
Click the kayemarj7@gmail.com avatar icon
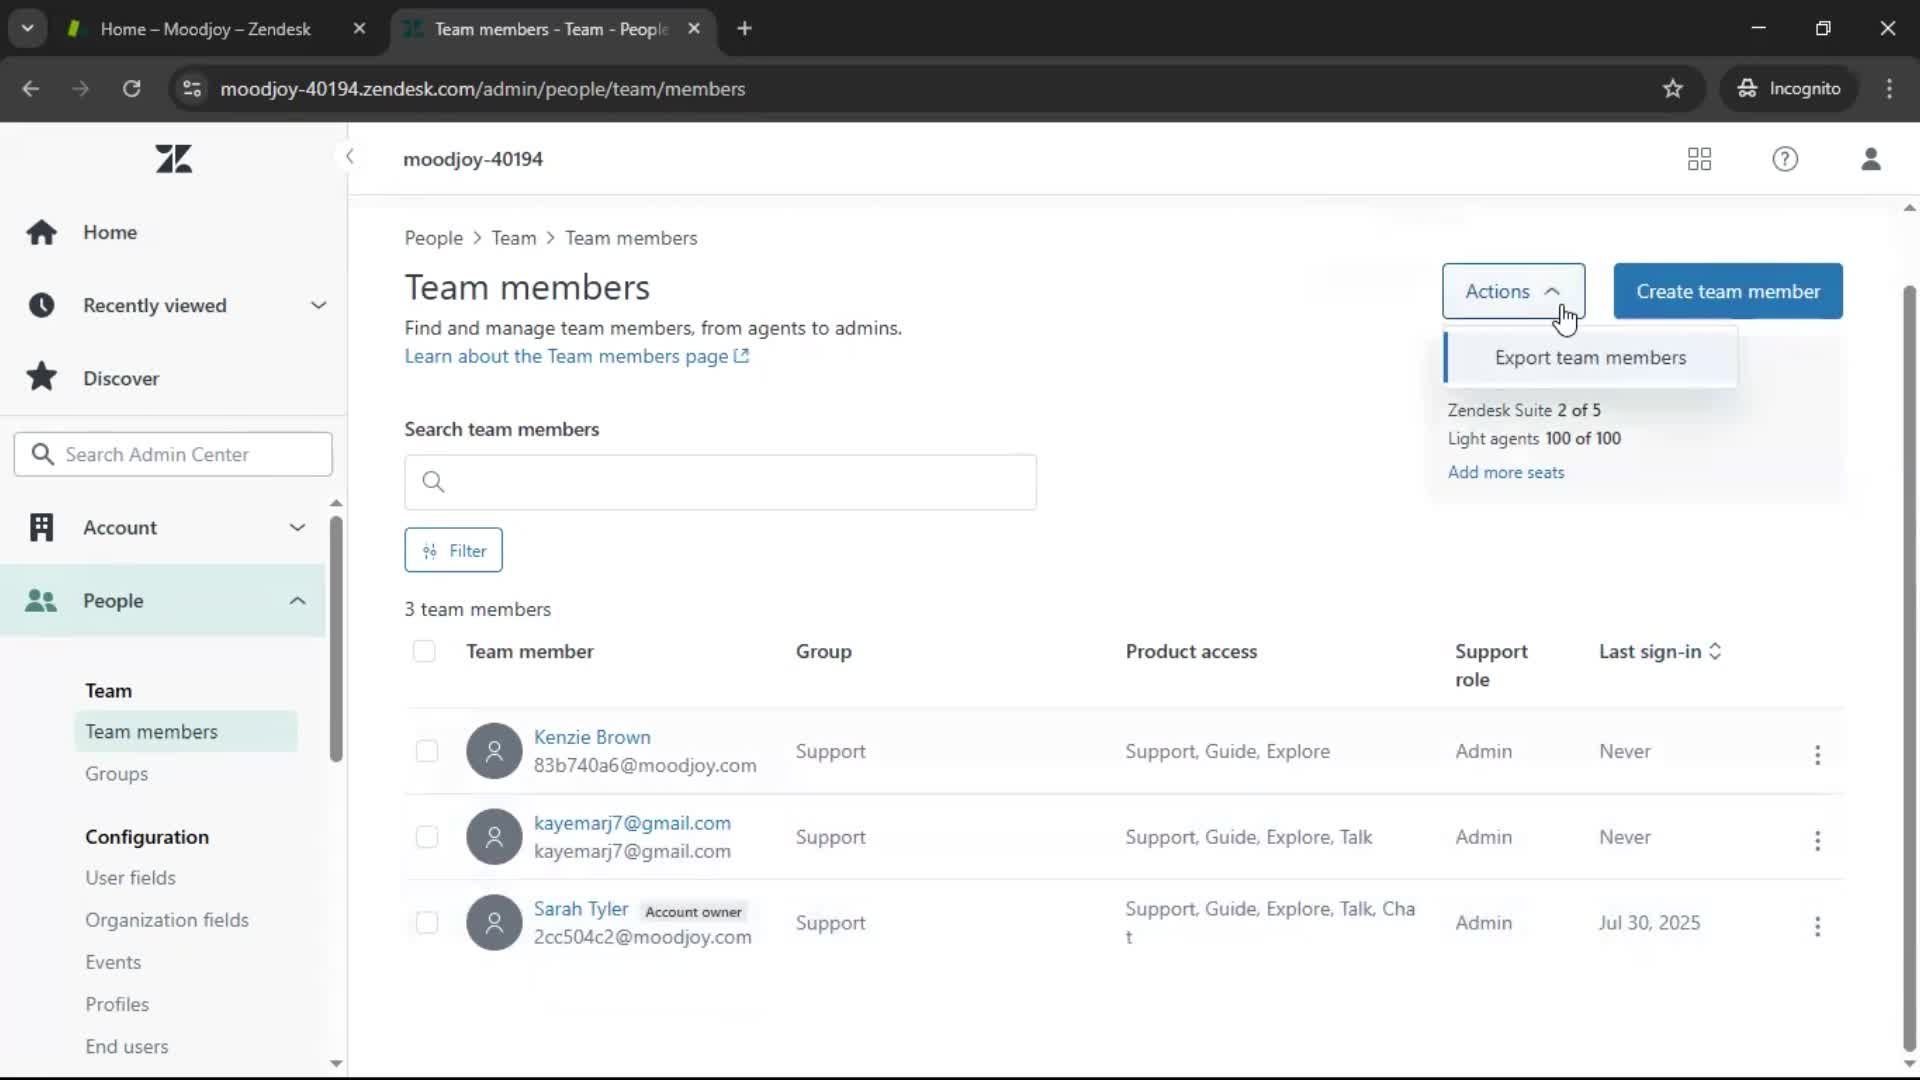pyautogui.click(x=494, y=837)
